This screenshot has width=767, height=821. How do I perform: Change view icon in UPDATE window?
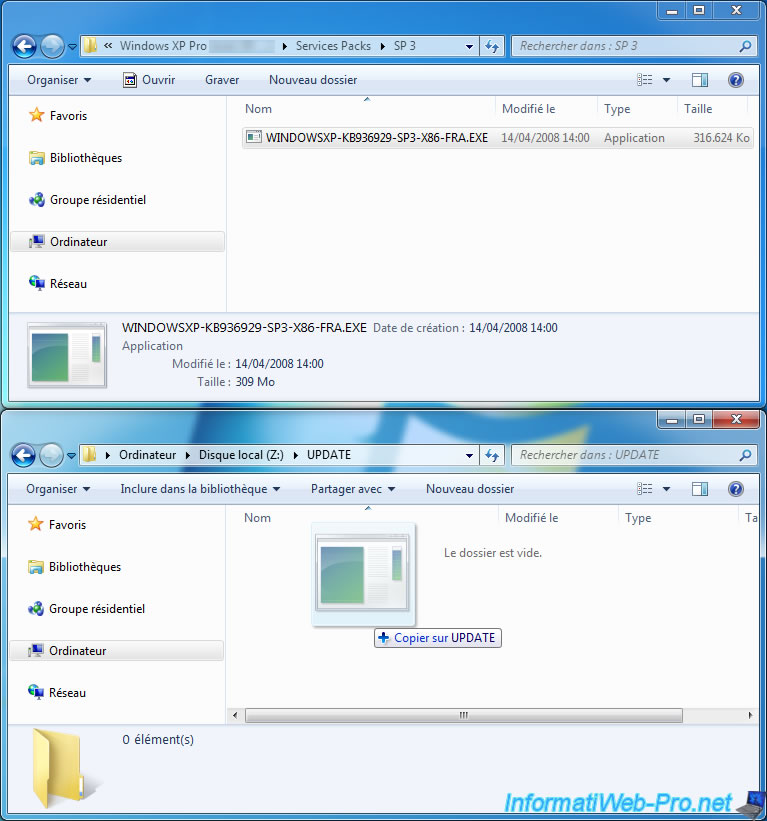click(x=644, y=489)
